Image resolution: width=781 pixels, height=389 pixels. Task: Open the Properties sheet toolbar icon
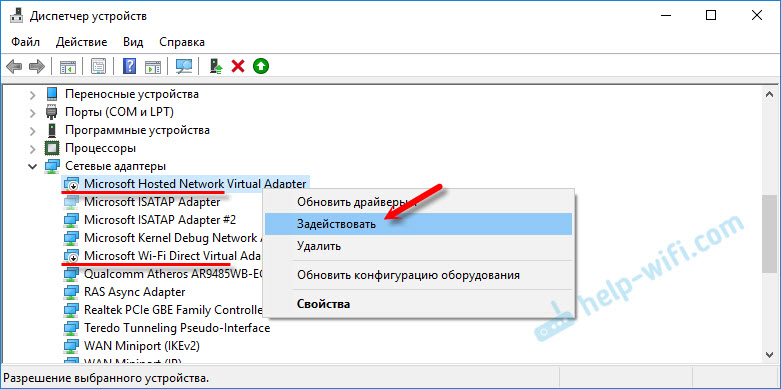[99, 66]
